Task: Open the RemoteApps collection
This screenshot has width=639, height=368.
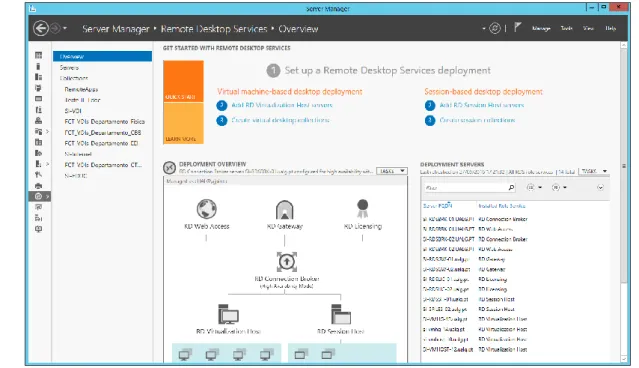Action: [x=81, y=89]
